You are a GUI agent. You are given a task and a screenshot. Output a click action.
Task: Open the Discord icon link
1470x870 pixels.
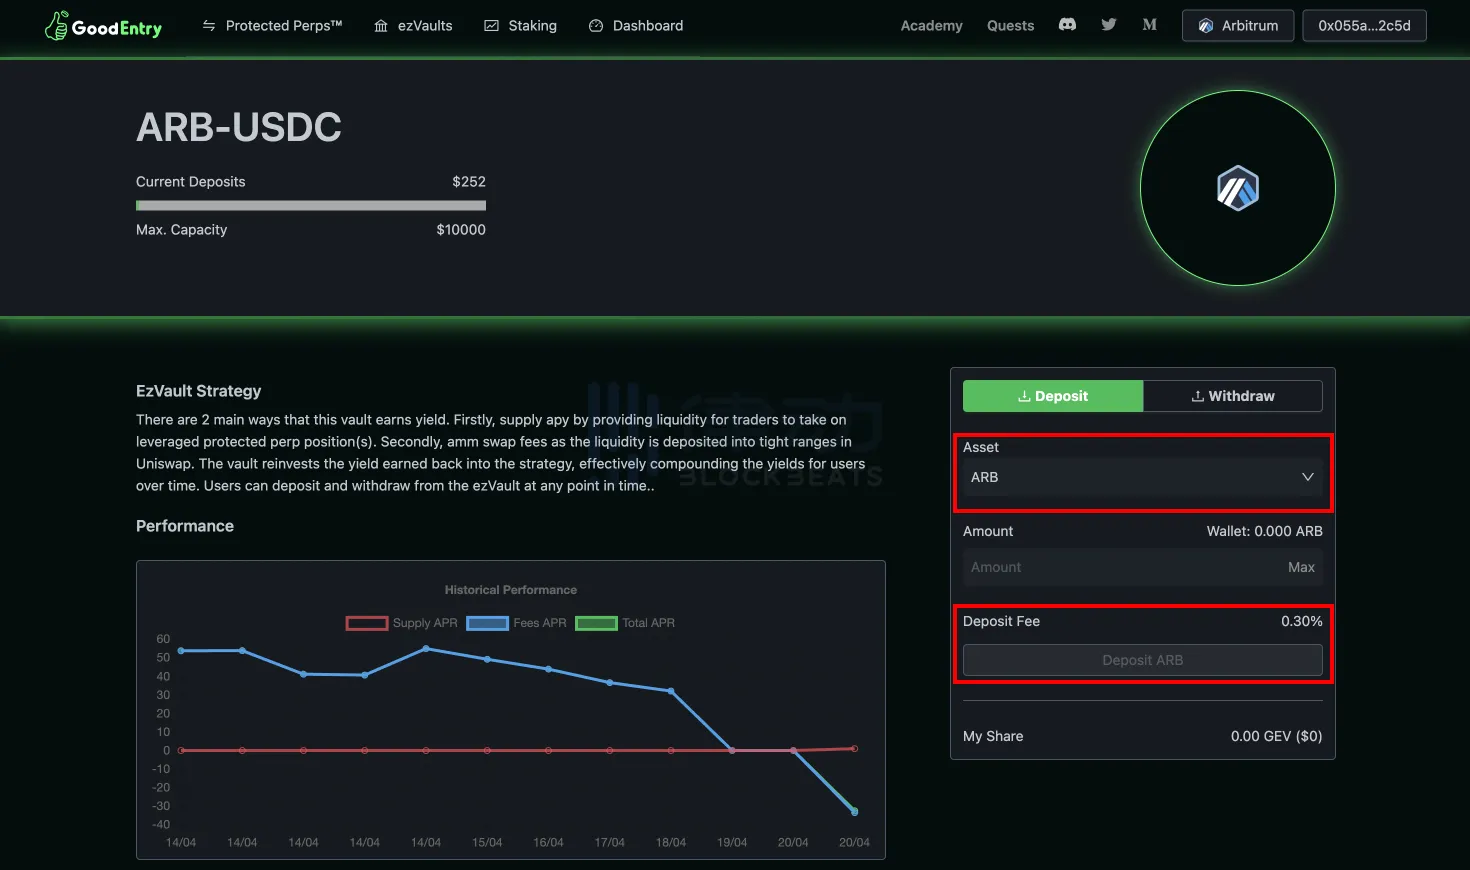point(1067,25)
